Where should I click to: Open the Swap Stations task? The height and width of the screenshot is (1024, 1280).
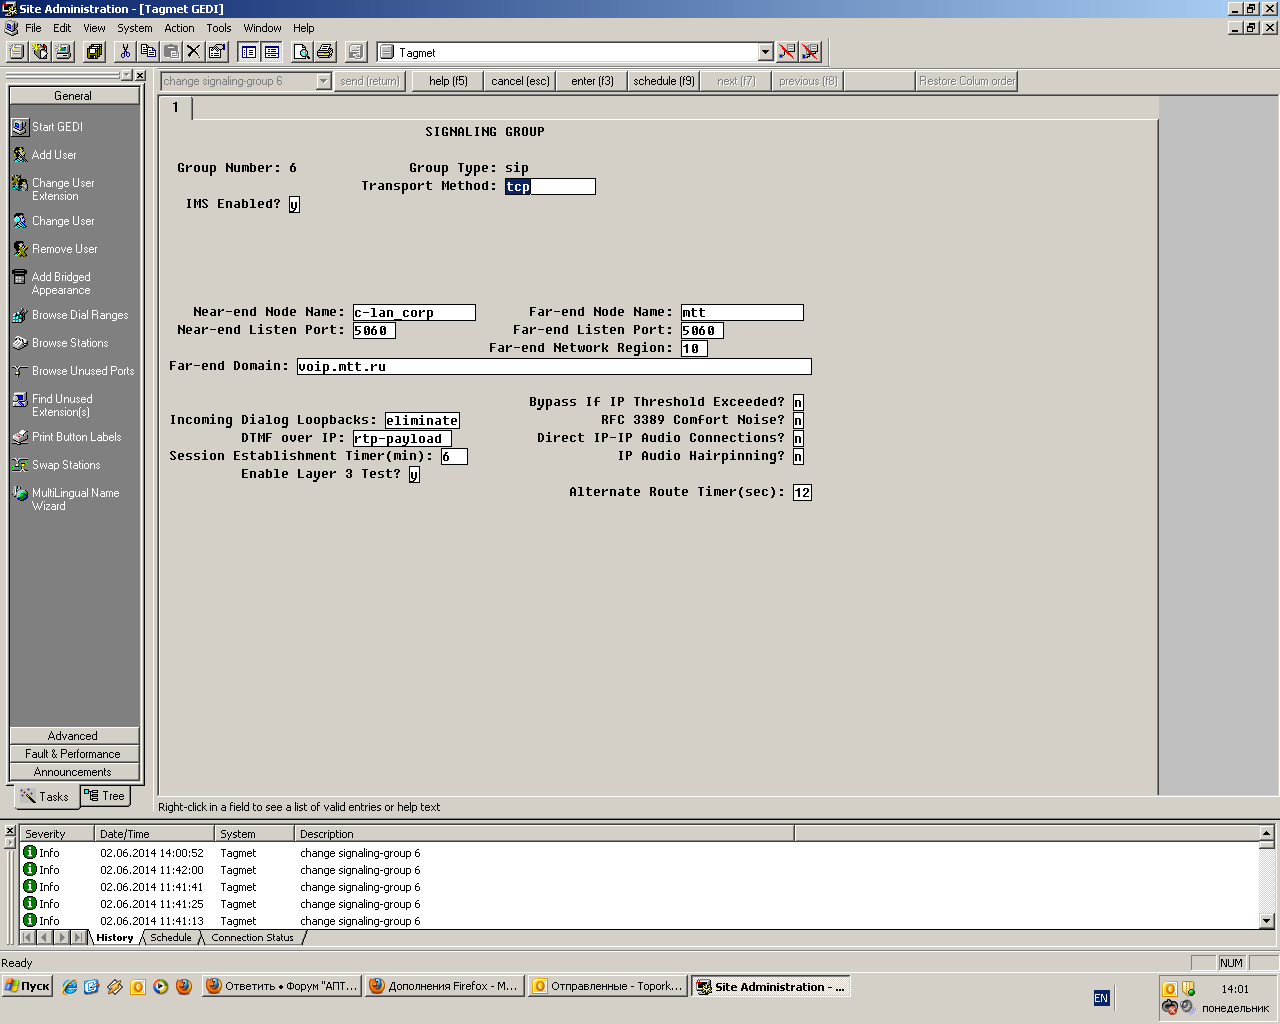coord(56,465)
